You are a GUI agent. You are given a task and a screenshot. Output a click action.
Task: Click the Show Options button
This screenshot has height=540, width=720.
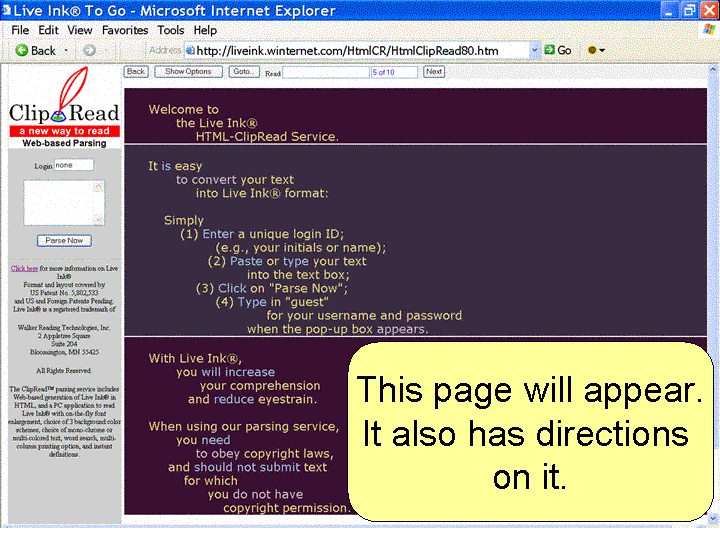(188, 72)
